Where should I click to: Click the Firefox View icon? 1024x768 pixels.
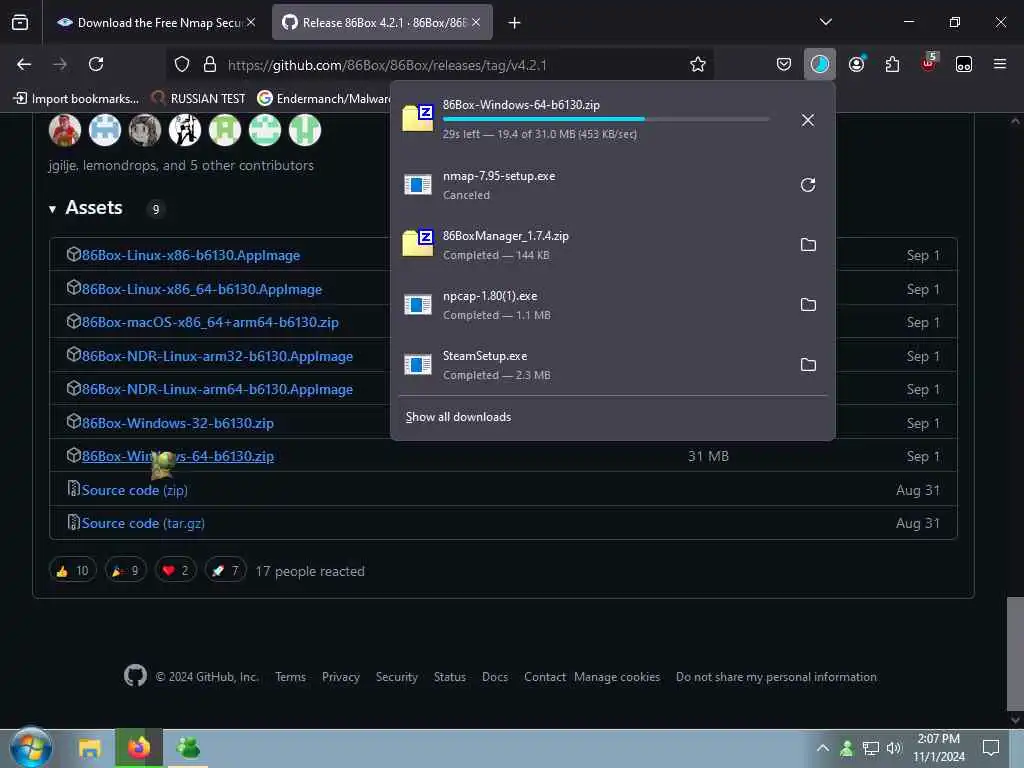(x=20, y=23)
